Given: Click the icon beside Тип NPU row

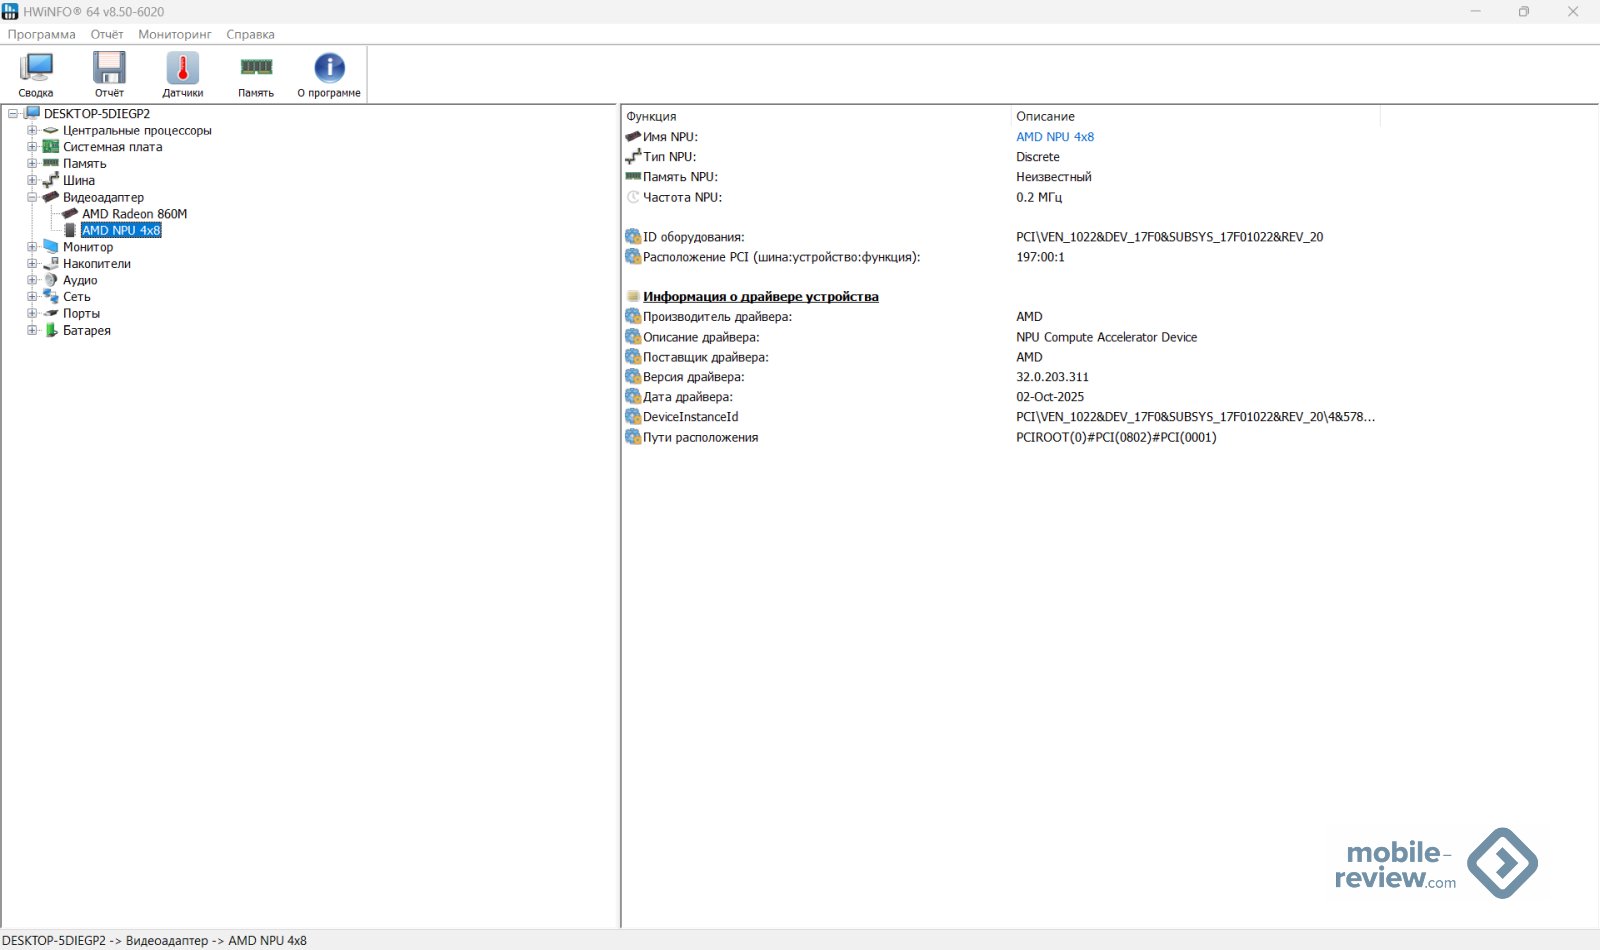Looking at the screenshot, I should tap(633, 157).
